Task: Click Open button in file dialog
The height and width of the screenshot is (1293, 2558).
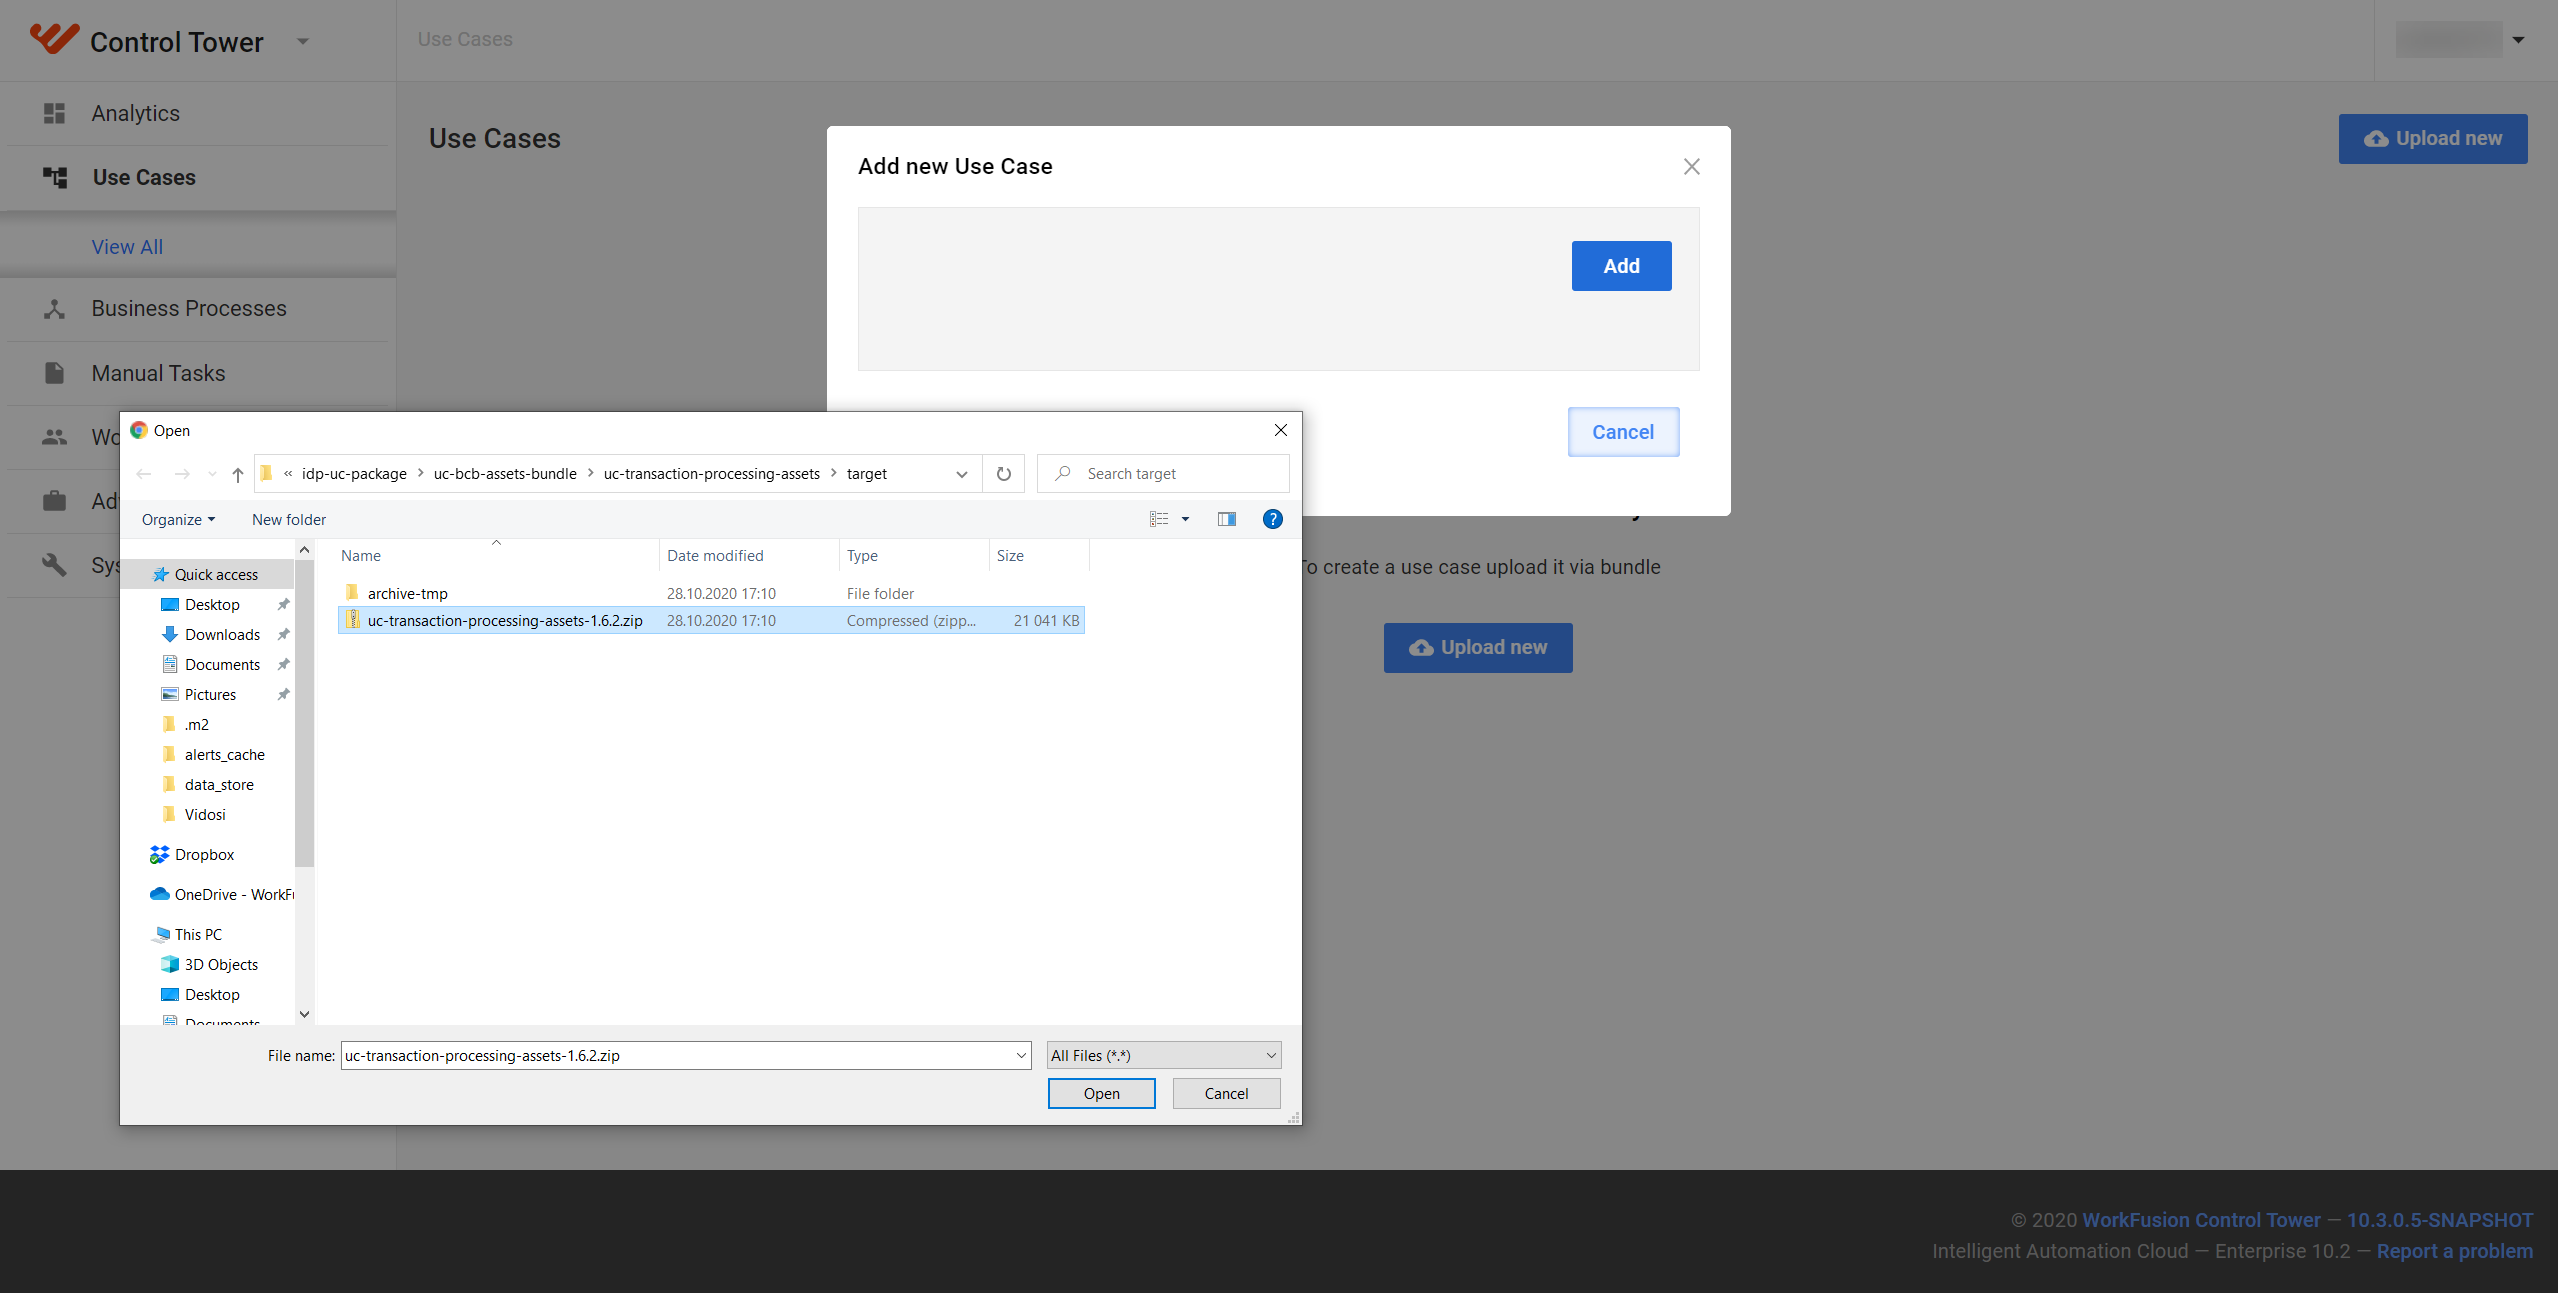Action: pos(1102,1094)
